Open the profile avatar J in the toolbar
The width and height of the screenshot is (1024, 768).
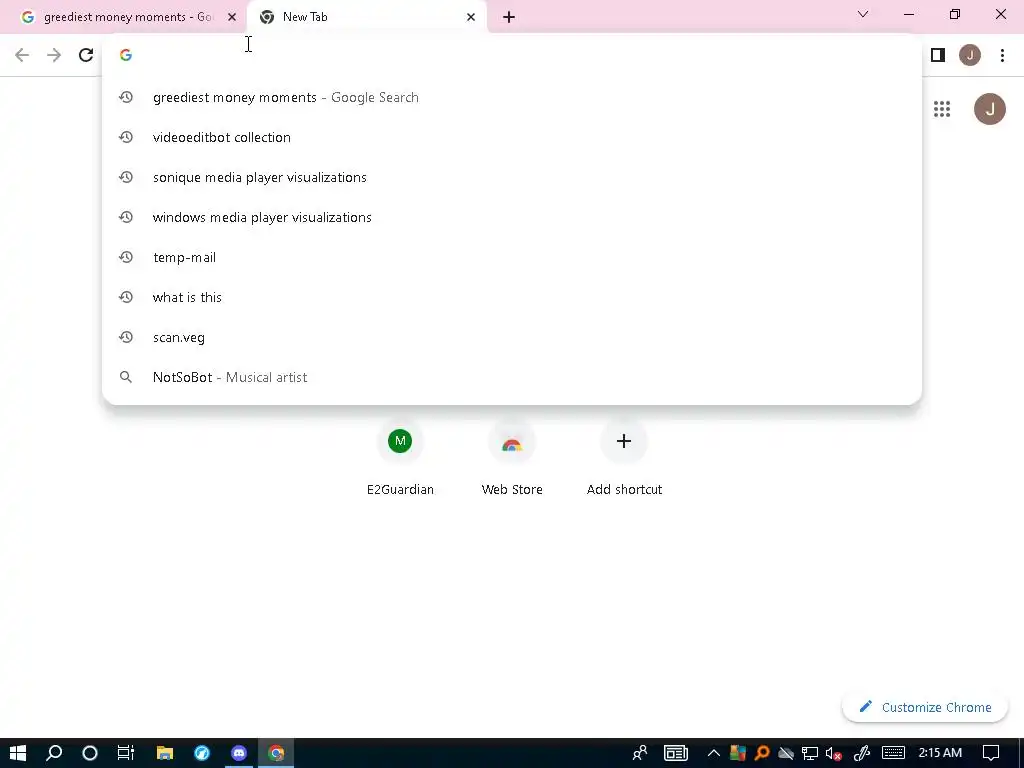970,56
